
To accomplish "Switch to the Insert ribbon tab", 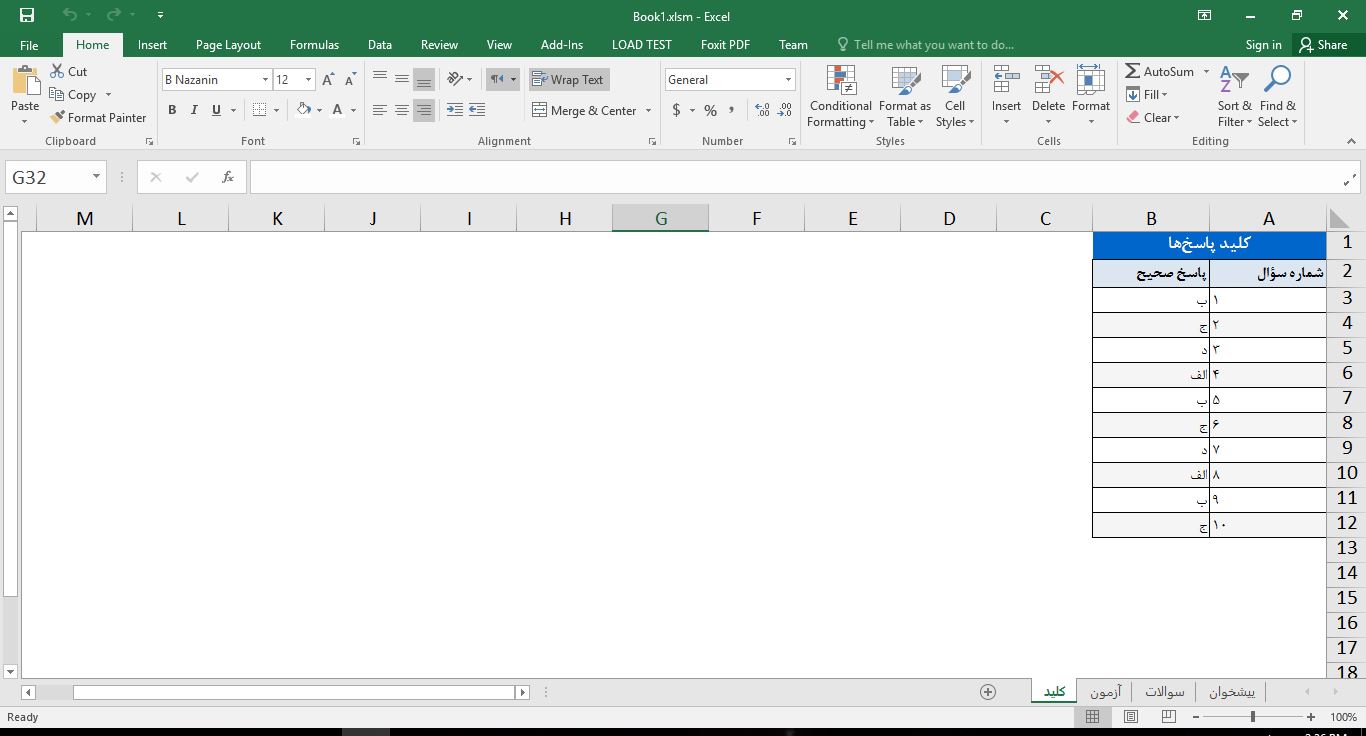I will [x=152, y=45].
